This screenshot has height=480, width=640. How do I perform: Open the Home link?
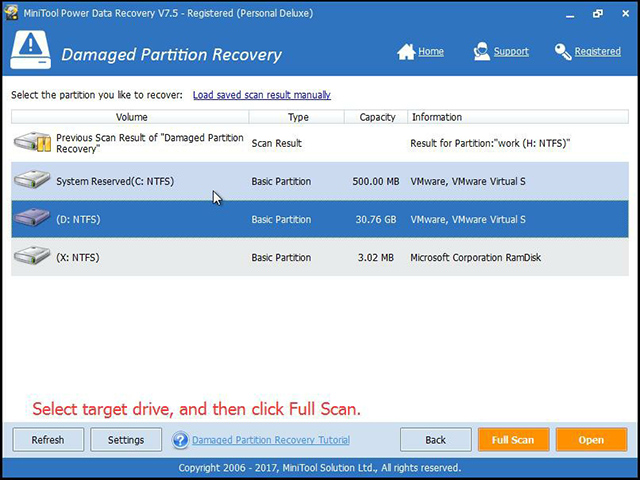click(x=431, y=52)
